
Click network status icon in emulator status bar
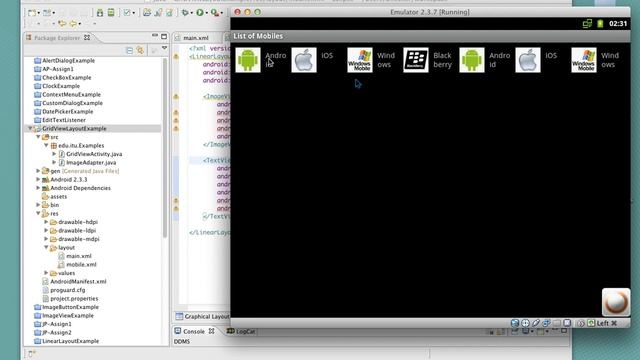pyautogui.click(x=587, y=23)
